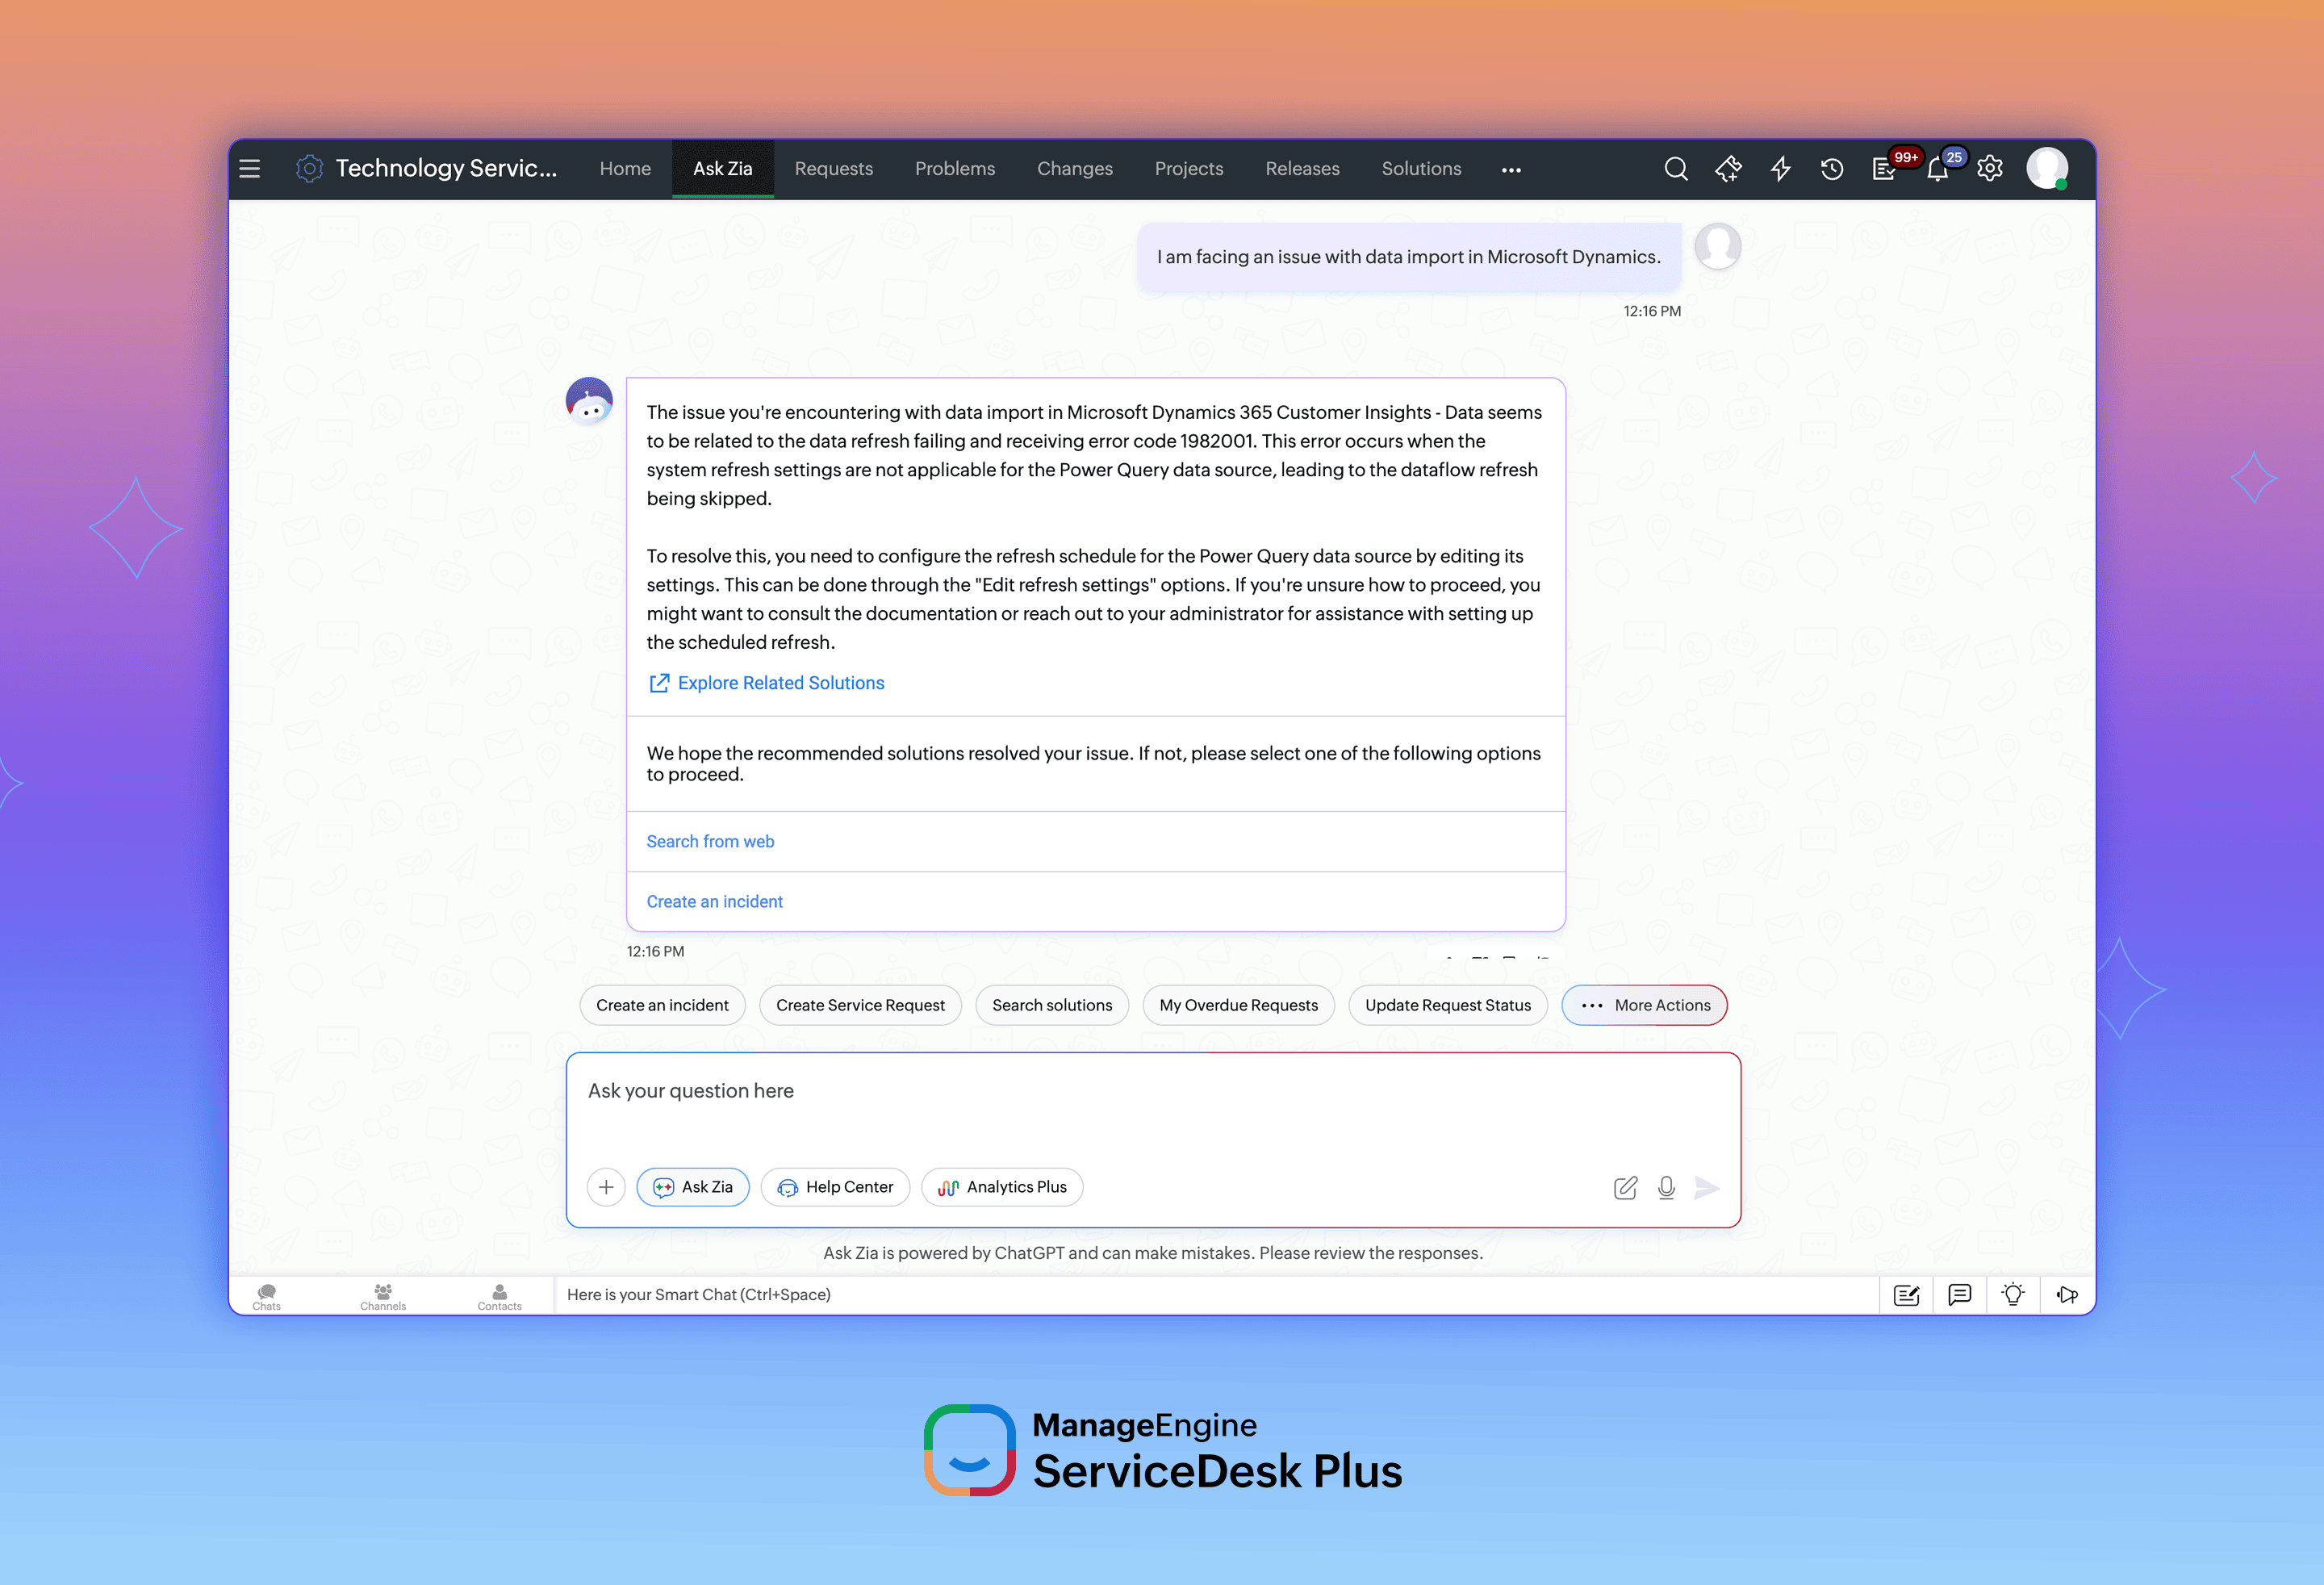The image size is (2324, 1585).
Task: Open the hamburger navigation menu
Action: pos(250,169)
